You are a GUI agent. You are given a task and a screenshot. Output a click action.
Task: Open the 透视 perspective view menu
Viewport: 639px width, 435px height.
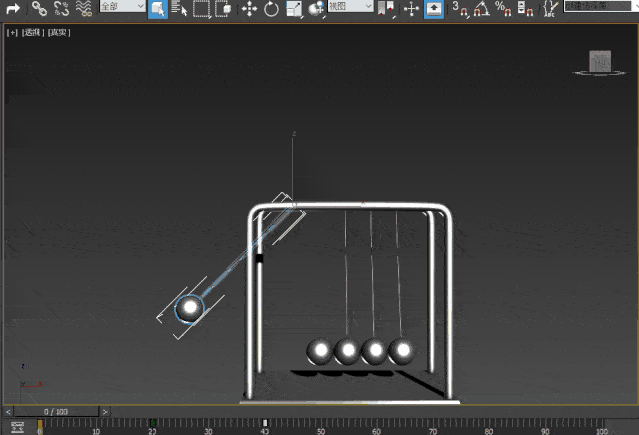point(33,33)
